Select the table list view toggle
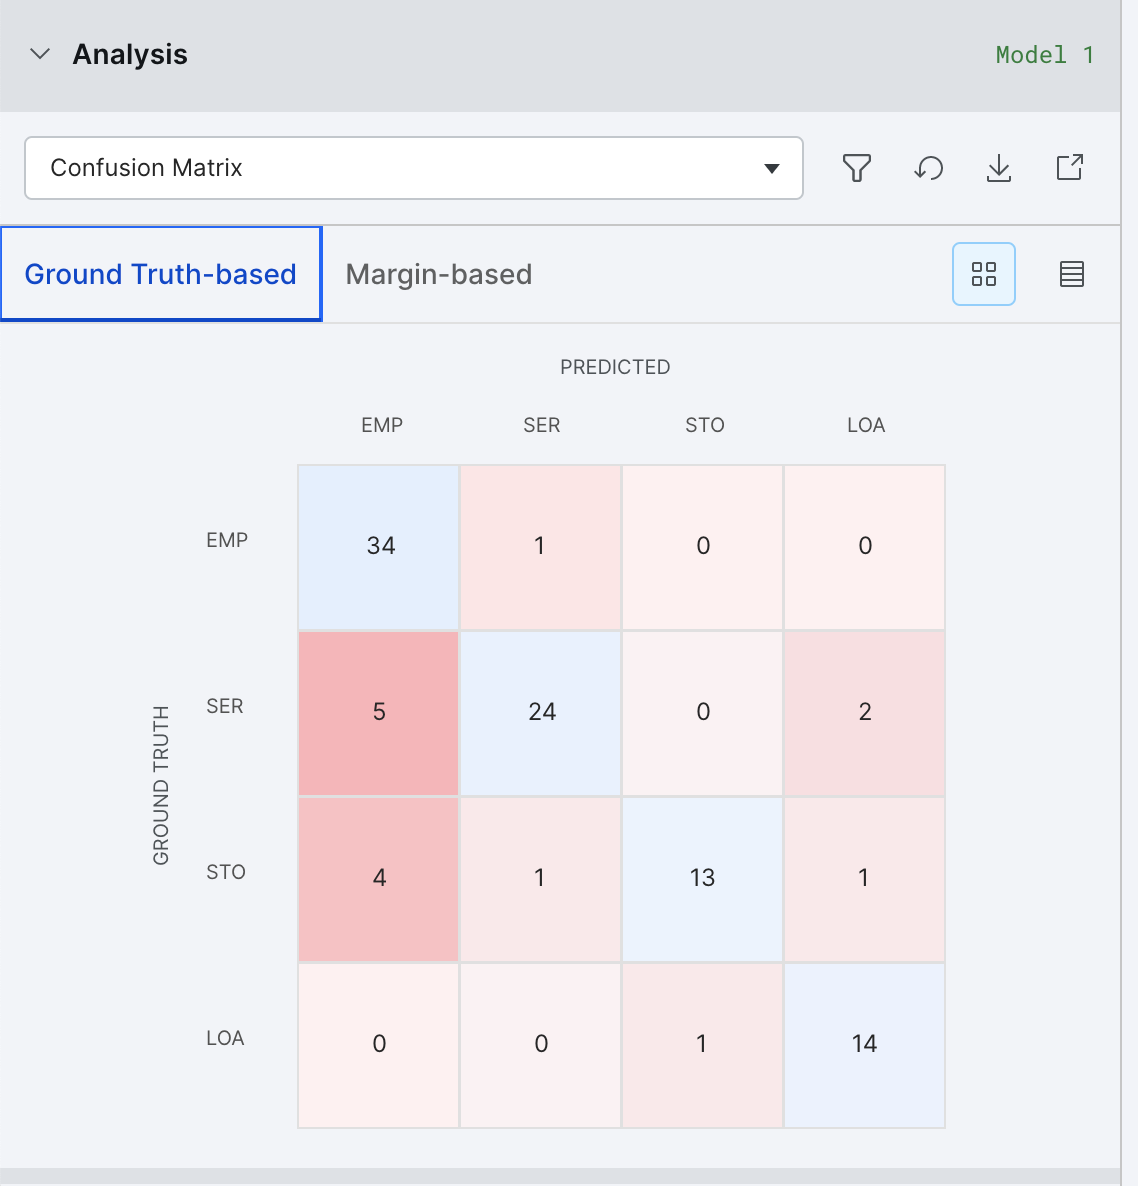1138x1186 pixels. pos(1071,274)
